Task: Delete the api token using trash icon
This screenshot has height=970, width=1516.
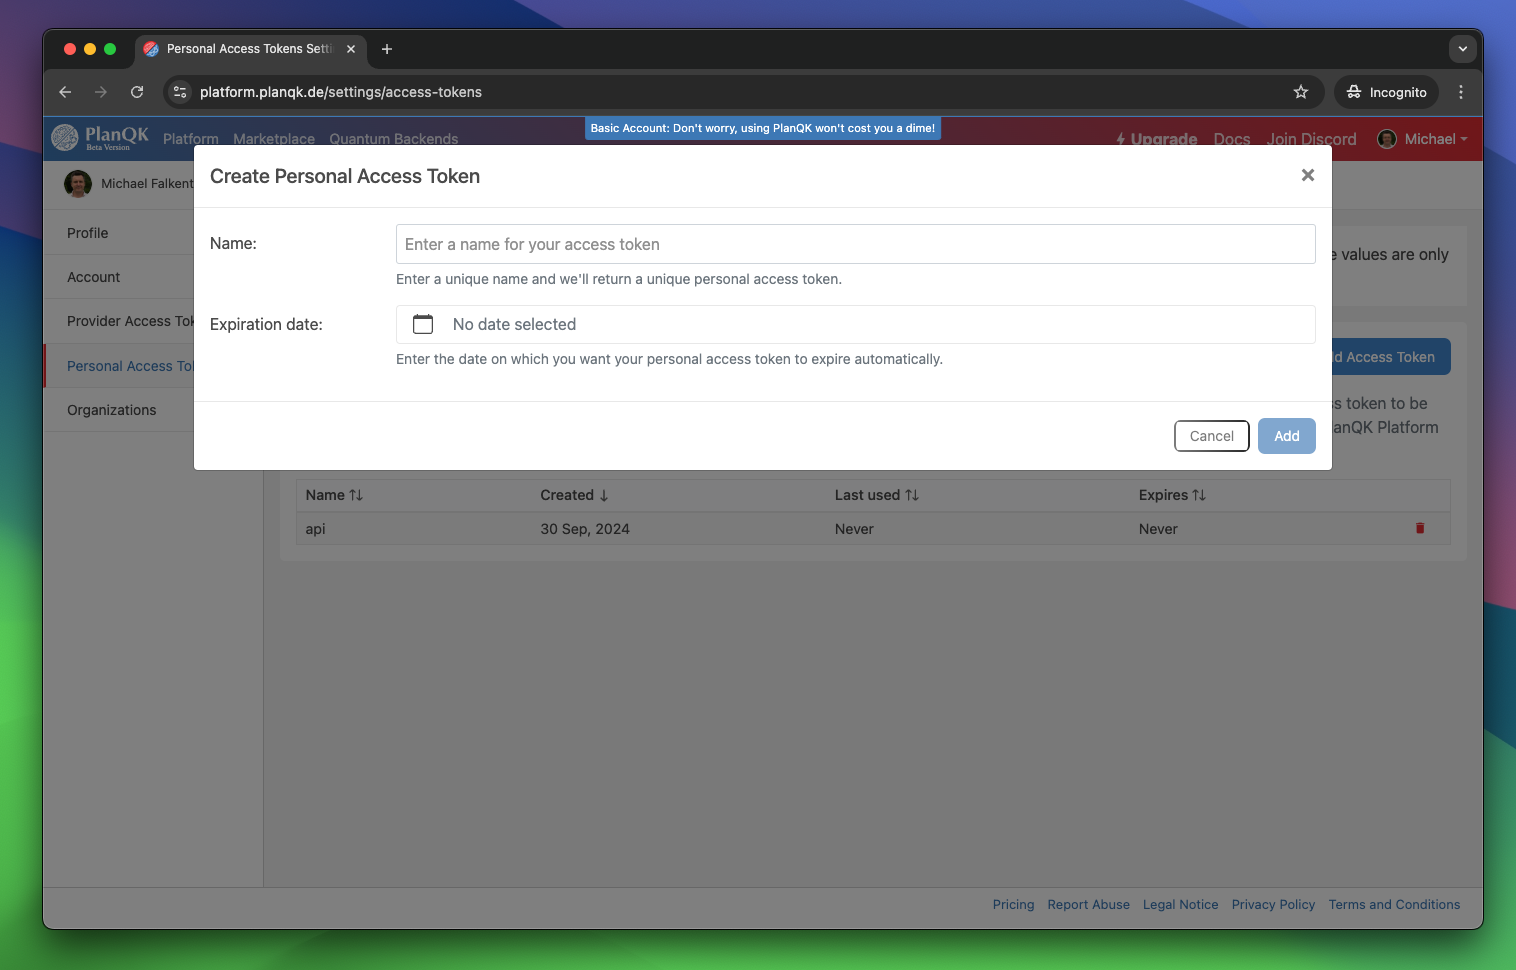Action: pos(1419,528)
